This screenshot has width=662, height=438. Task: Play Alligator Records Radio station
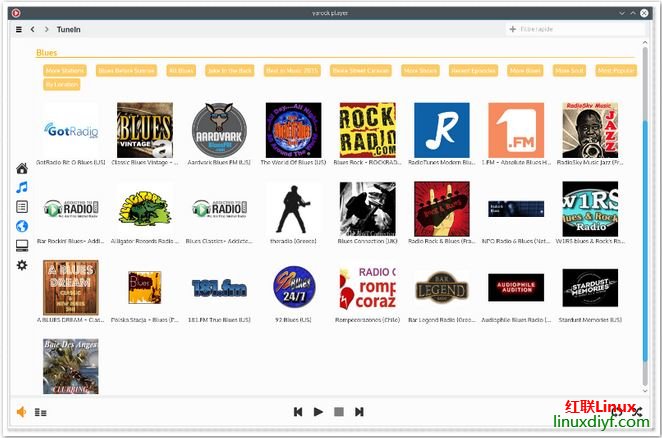click(145, 209)
